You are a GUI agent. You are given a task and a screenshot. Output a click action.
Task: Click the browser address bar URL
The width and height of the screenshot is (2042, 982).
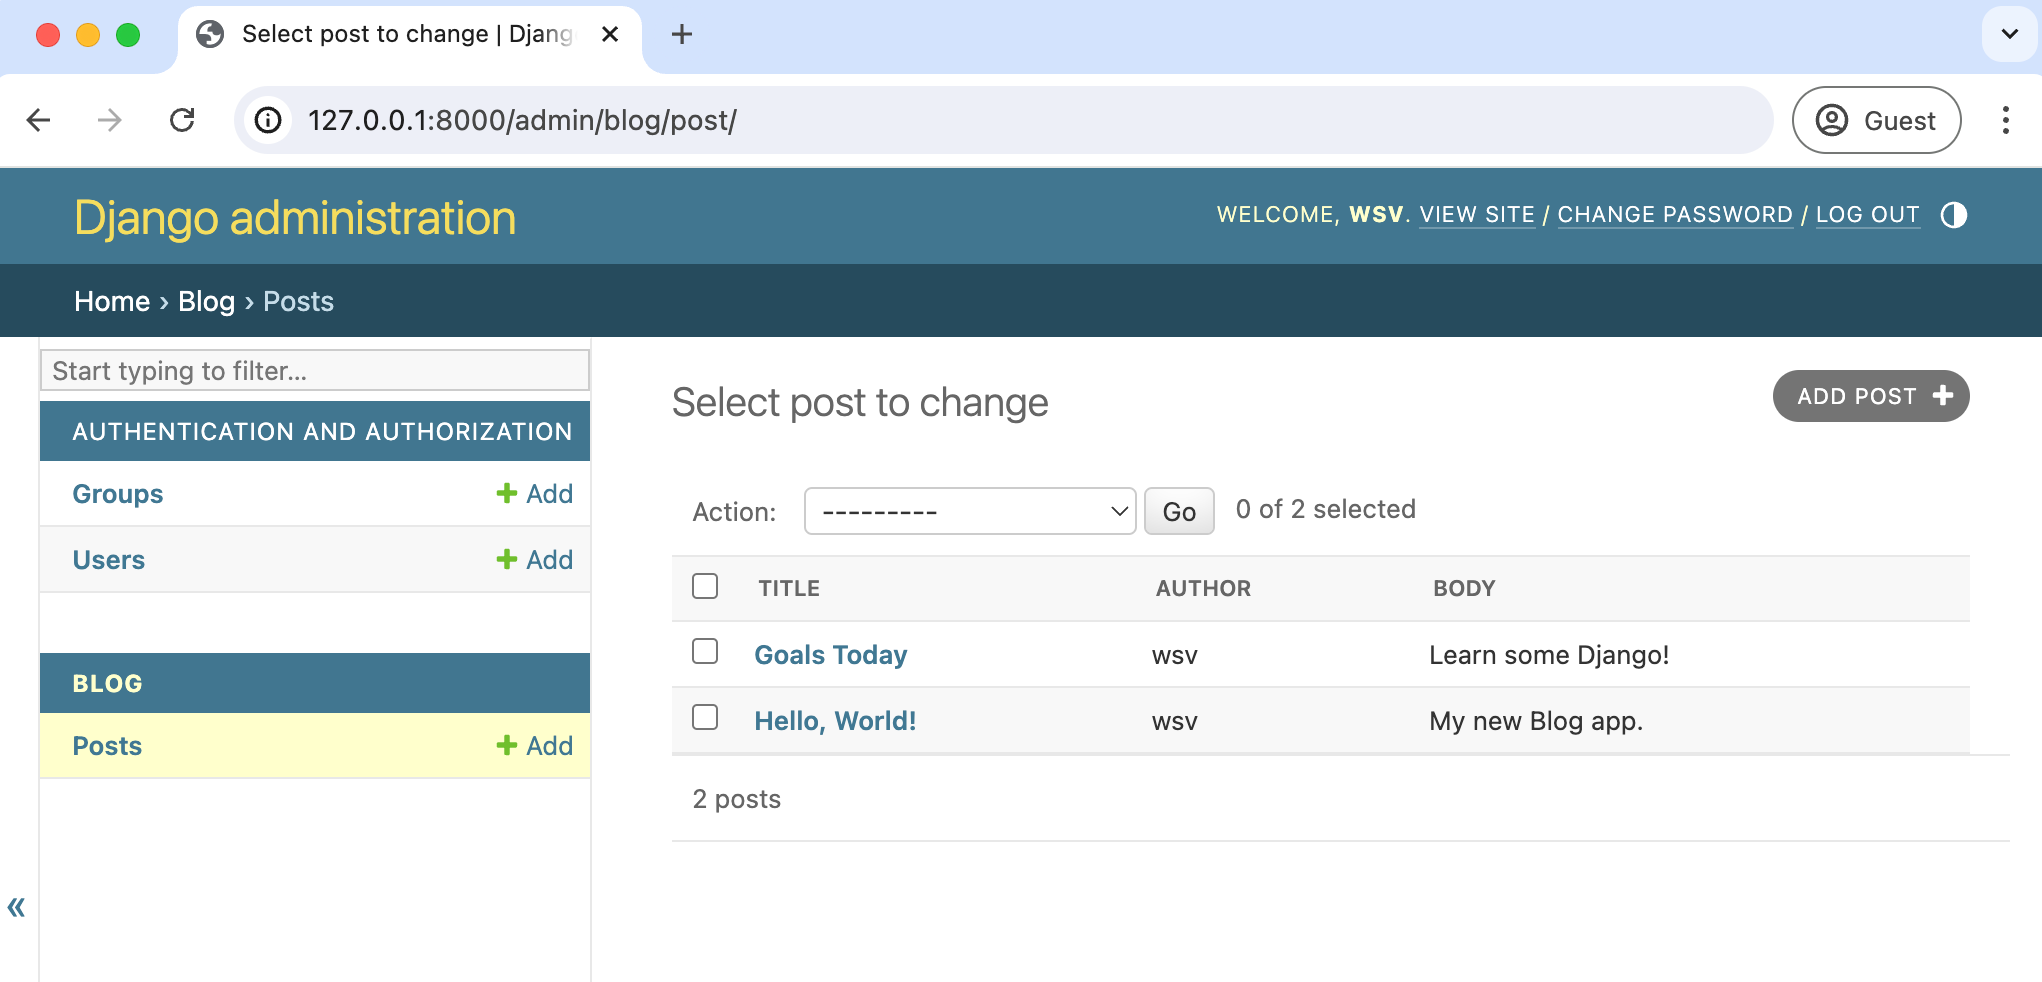(522, 120)
